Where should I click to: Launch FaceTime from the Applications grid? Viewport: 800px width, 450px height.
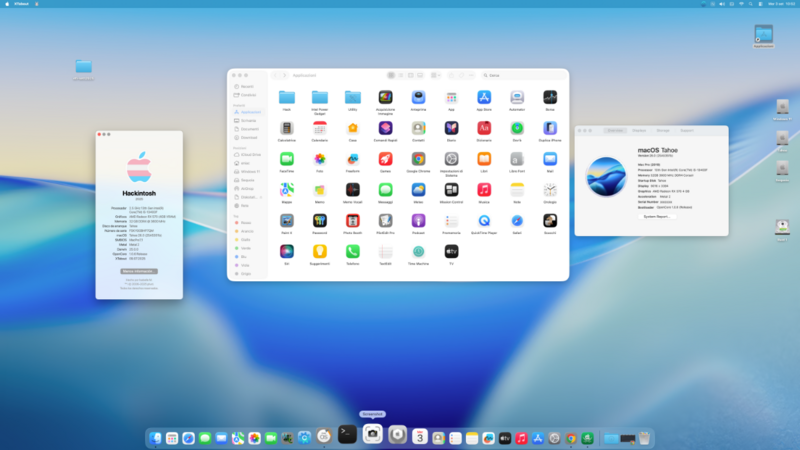tap(287, 159)
